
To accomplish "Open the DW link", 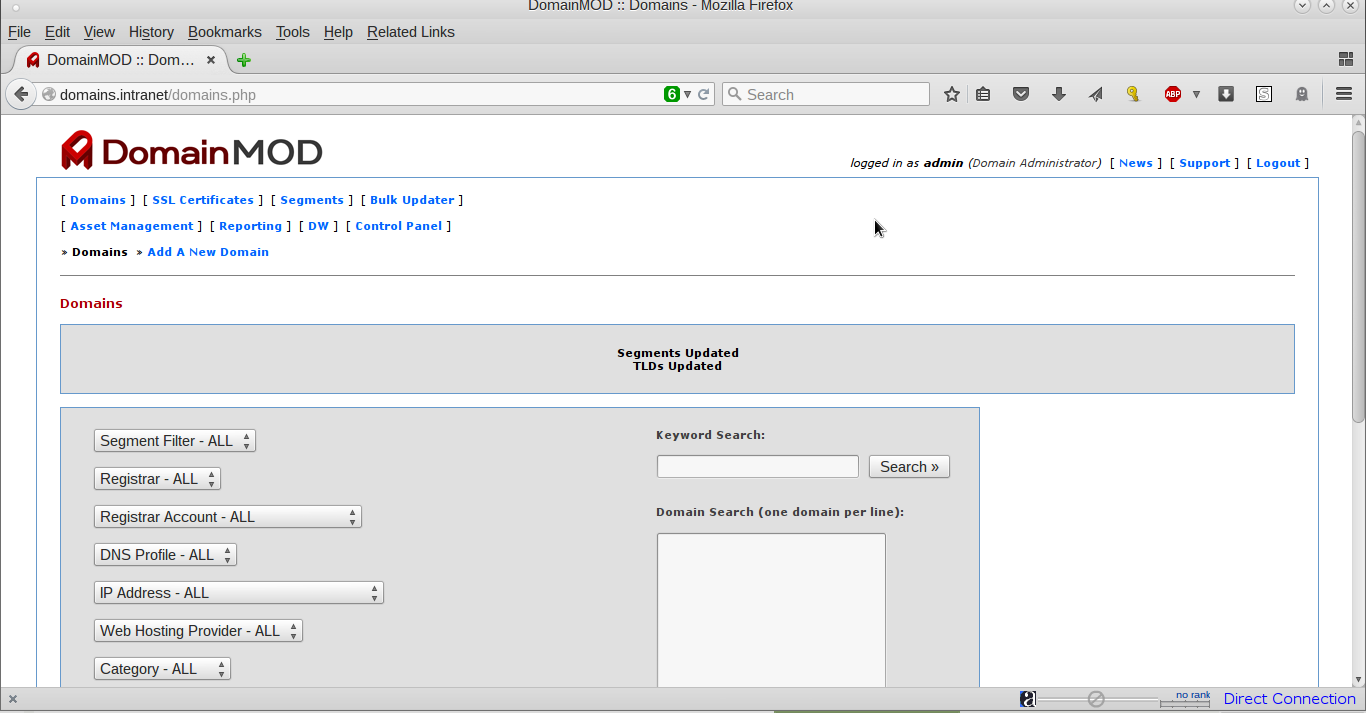I will tap(318, 226).
